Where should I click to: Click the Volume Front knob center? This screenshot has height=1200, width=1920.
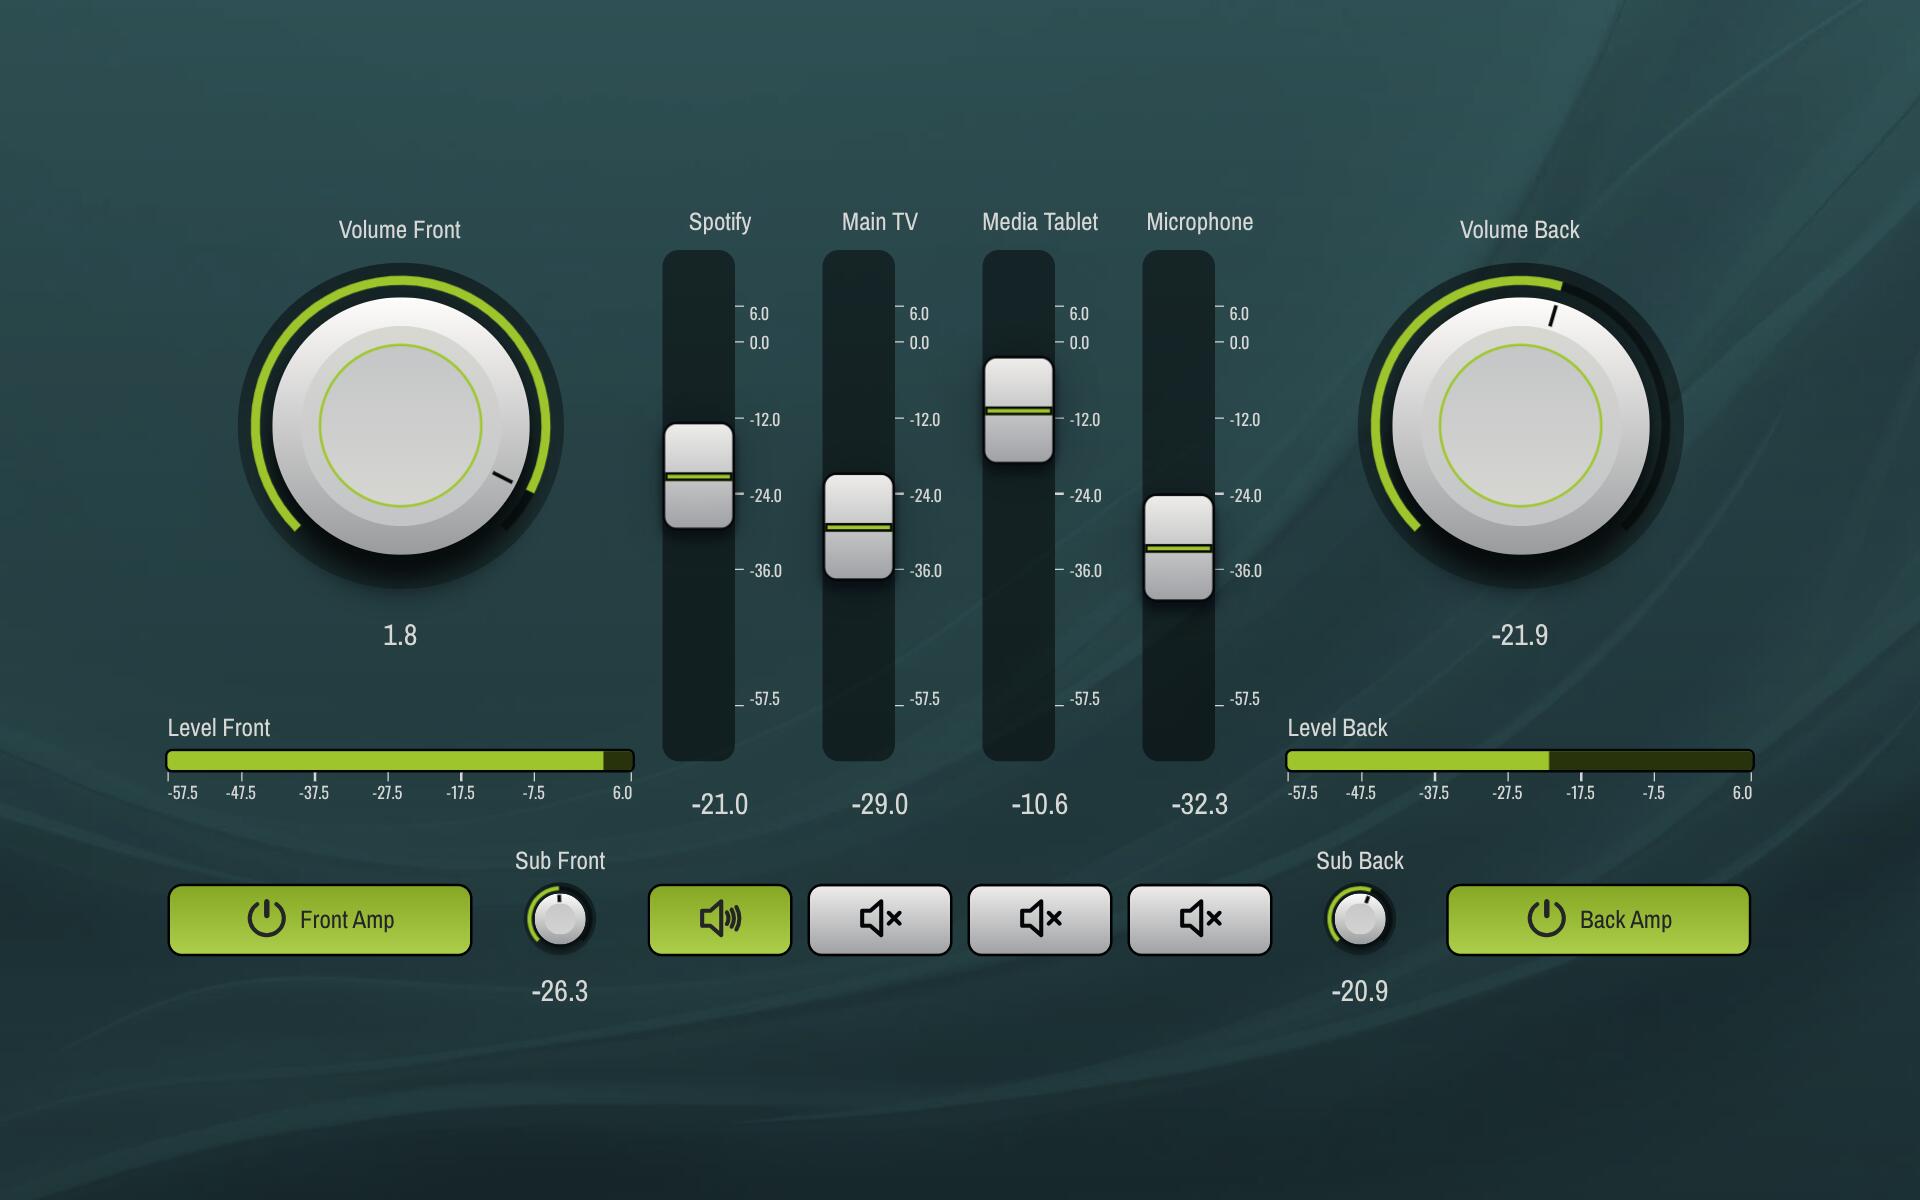400,426
